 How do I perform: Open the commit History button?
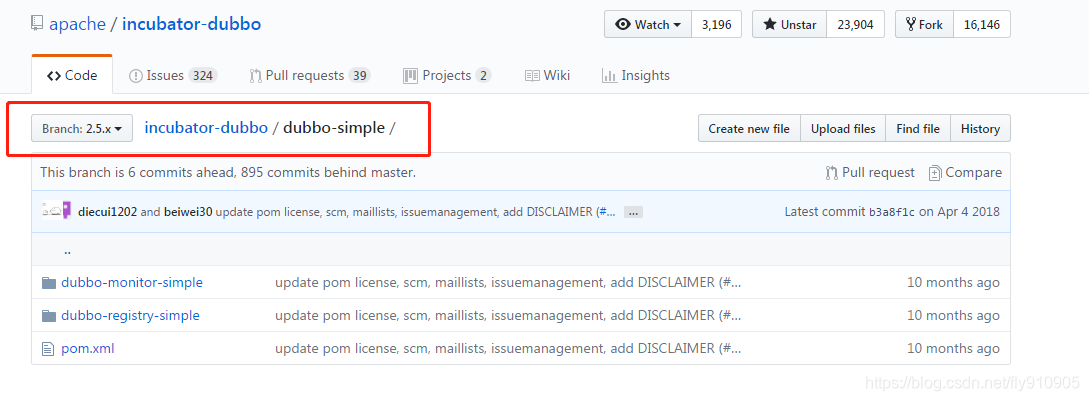tap(980, 129)
